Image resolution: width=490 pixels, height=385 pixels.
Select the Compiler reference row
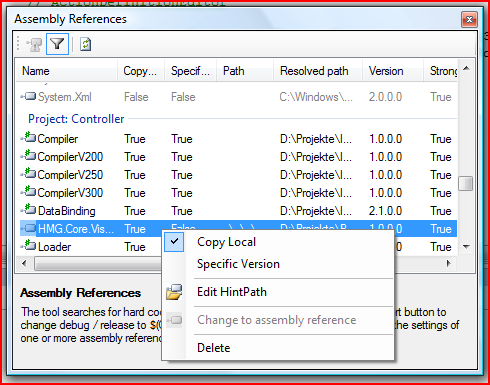pyautogui.click(x=238, y=139)
